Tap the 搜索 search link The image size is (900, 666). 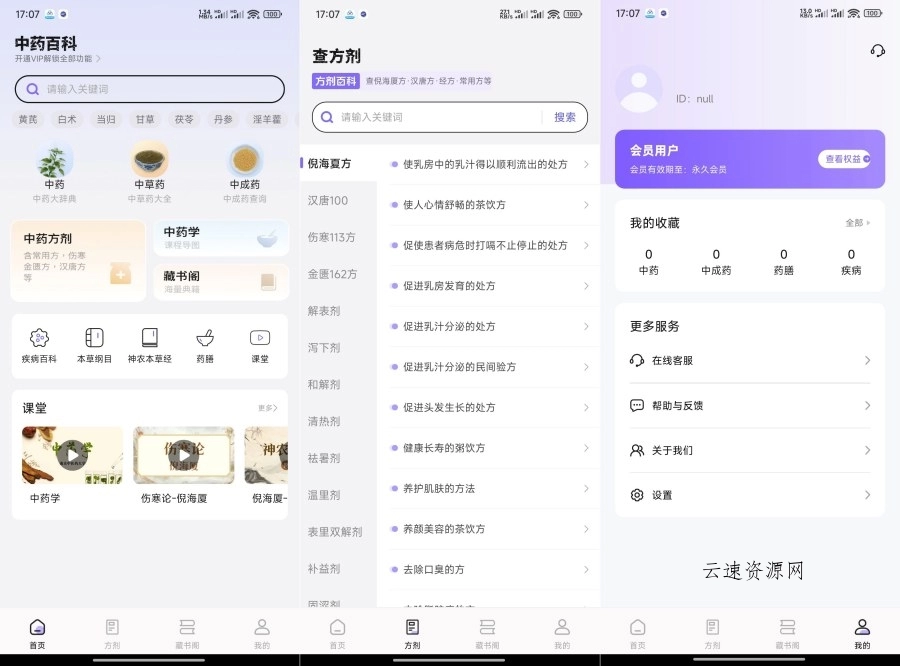click(x=565, y=117)
